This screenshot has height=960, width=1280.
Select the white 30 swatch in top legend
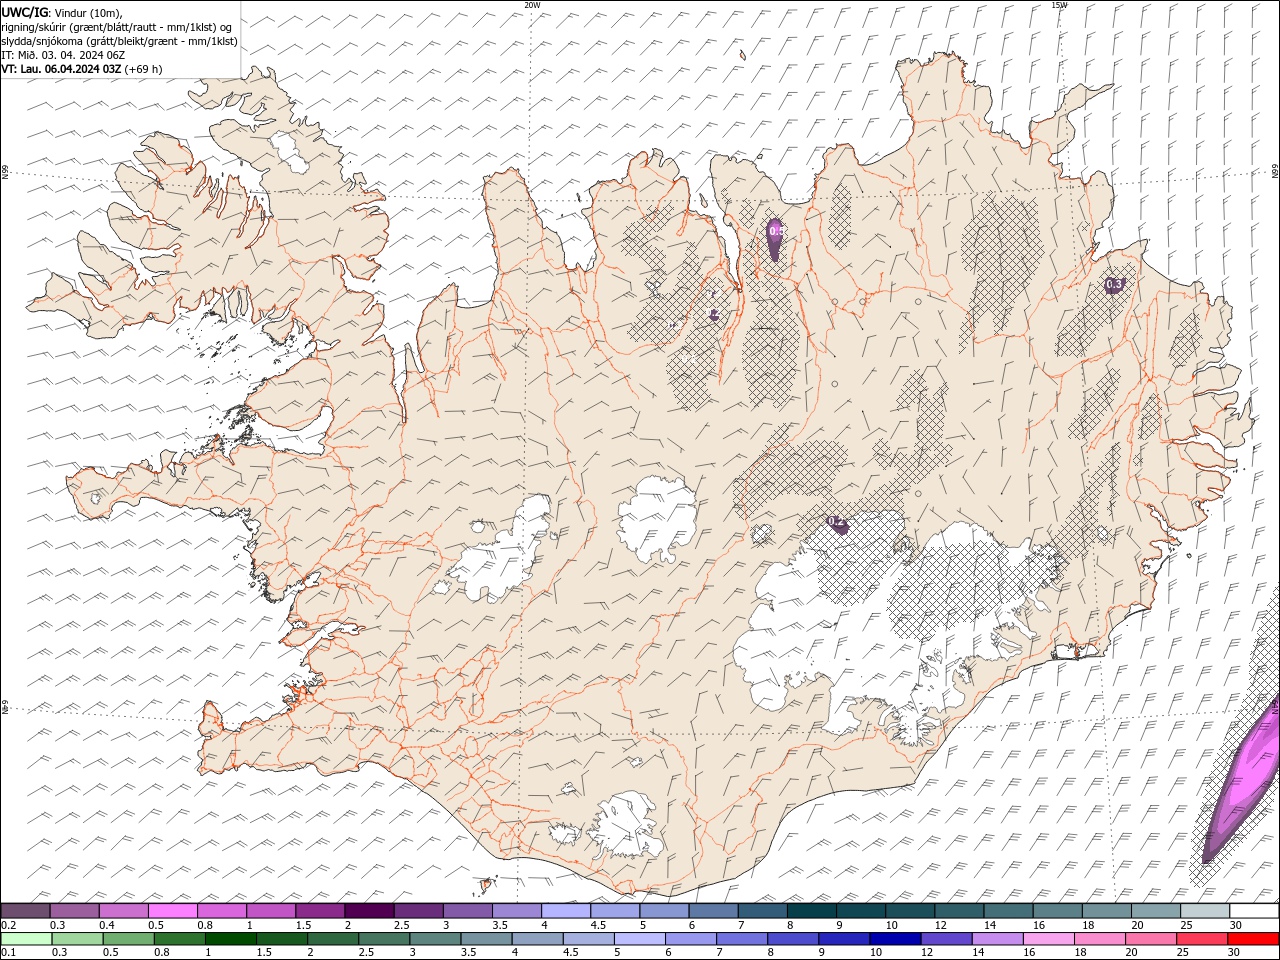[x=1253, y=911]
